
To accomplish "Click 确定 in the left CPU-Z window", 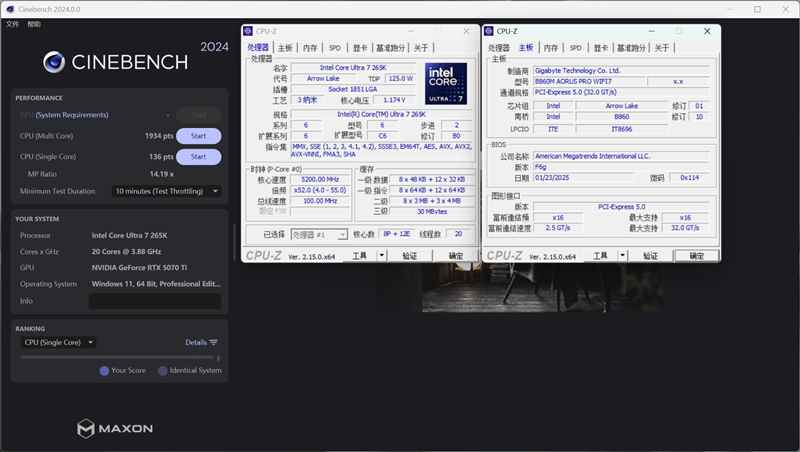I will (456, 256).
